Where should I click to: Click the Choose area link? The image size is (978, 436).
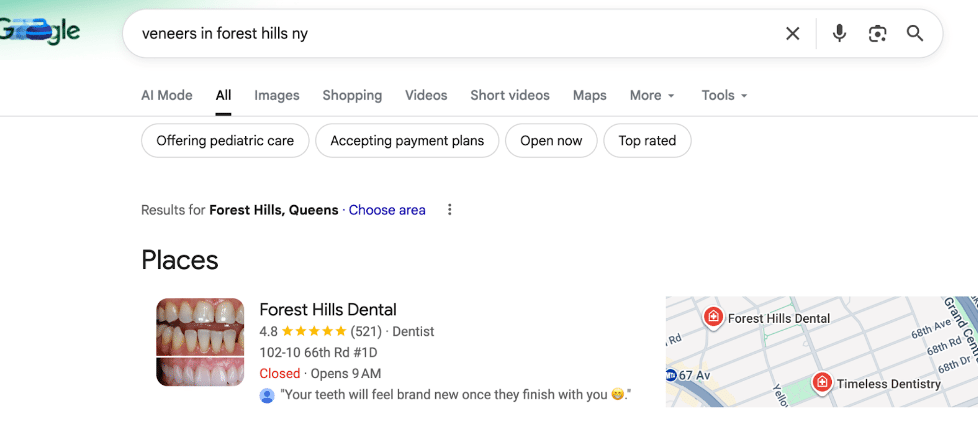tap(387, 210)
